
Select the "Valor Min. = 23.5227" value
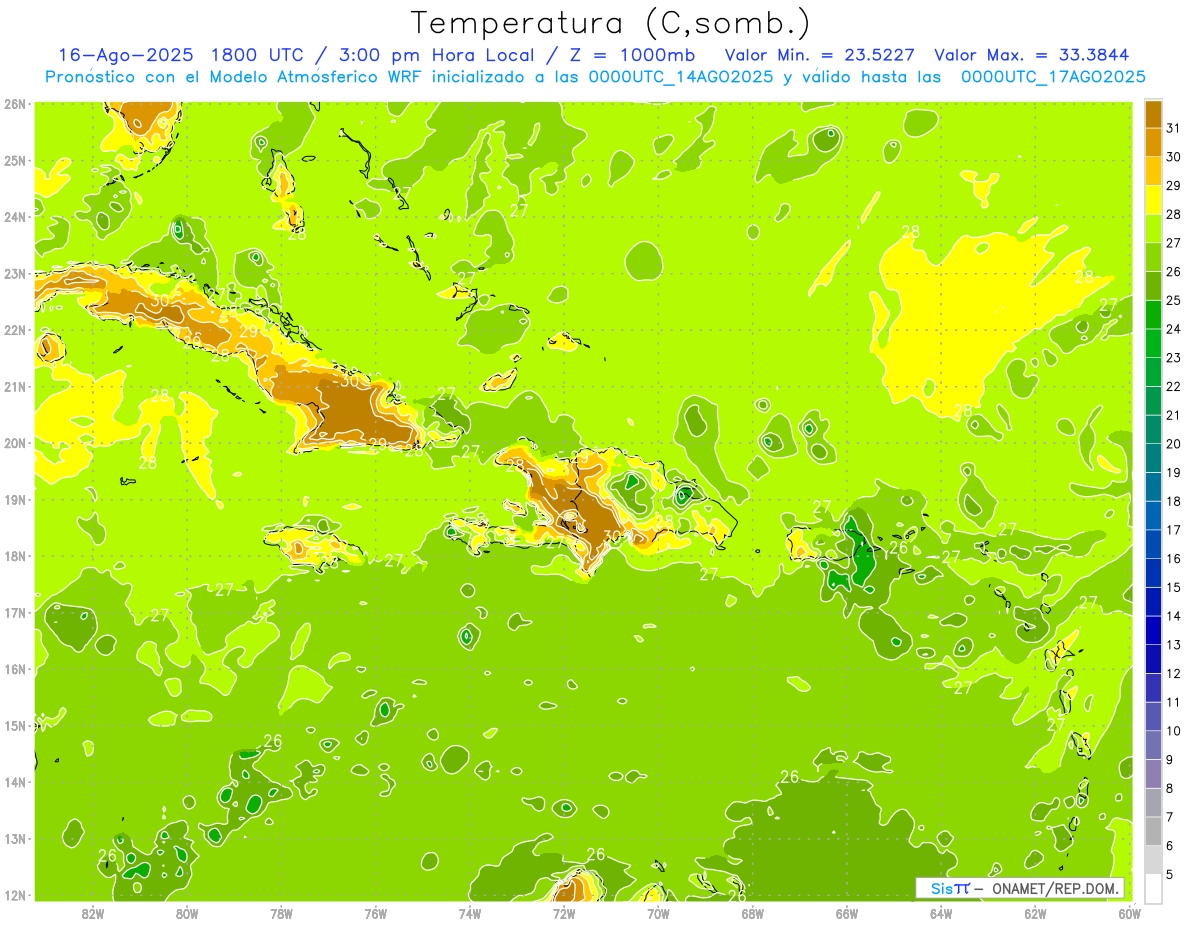pyautogui.click(x=821, y=54)
